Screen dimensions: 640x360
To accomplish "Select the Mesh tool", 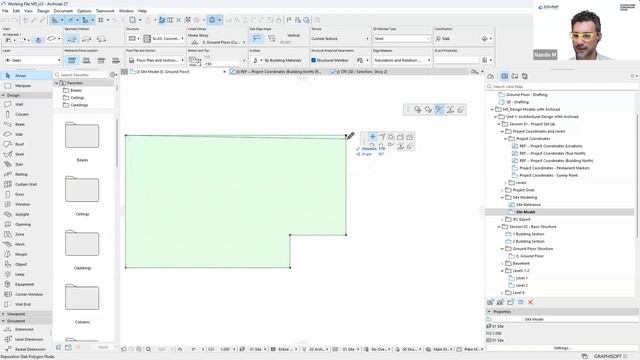I will coord(25,244).
